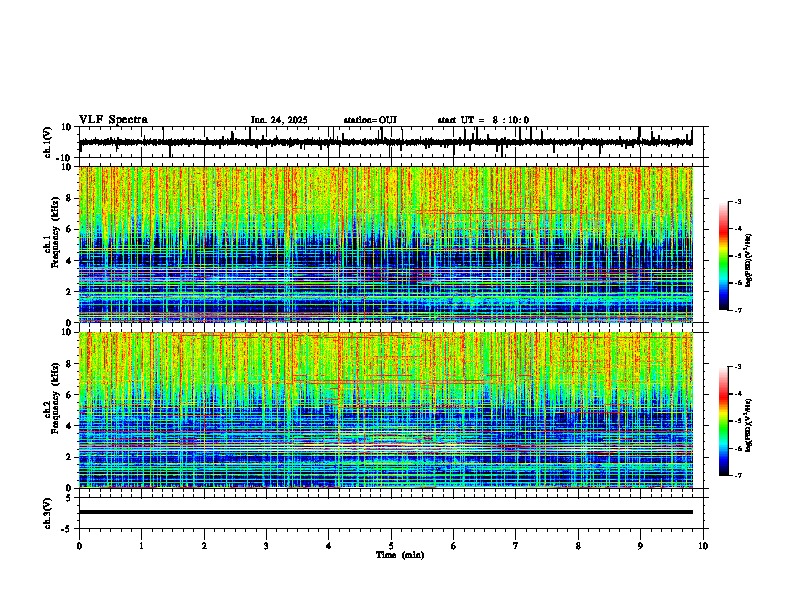The height and width of the screenshot is (612, 792).
Task: Click the "8" tick on the time axis
Action: (x=578, y=546)
